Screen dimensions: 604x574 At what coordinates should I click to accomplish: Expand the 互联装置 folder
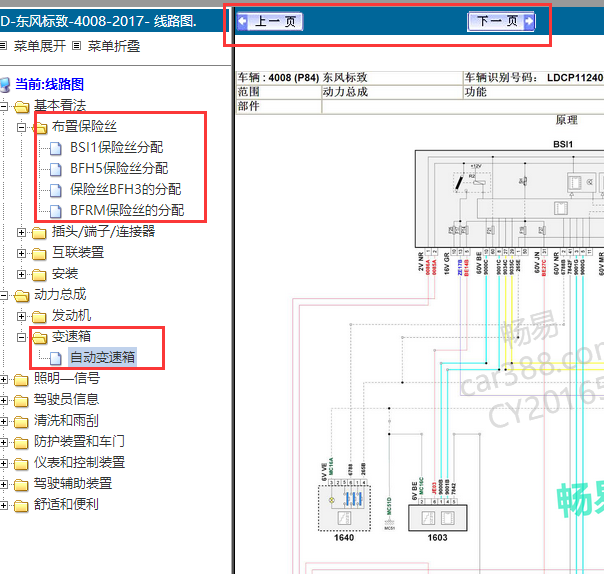click(22, 253)
